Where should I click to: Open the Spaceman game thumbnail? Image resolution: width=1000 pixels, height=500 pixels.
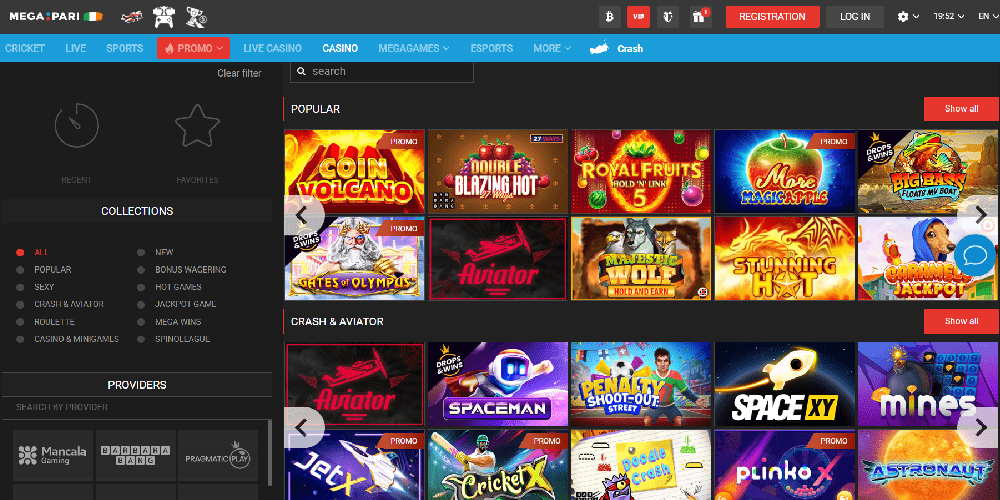(x=497, y=384)
